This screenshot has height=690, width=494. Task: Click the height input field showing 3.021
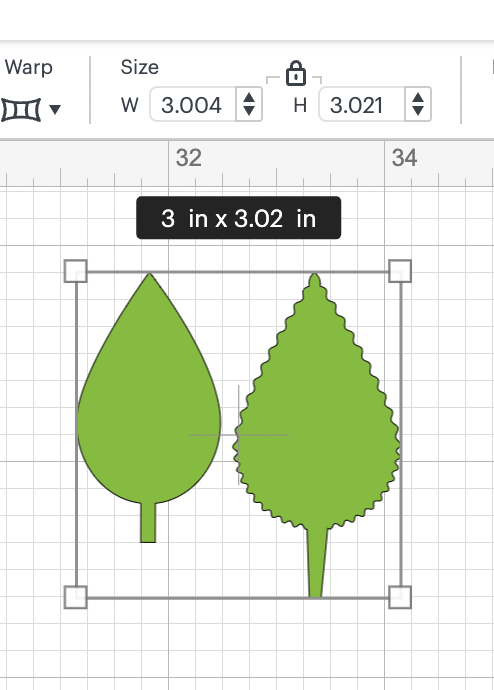[x=362, y=105]
